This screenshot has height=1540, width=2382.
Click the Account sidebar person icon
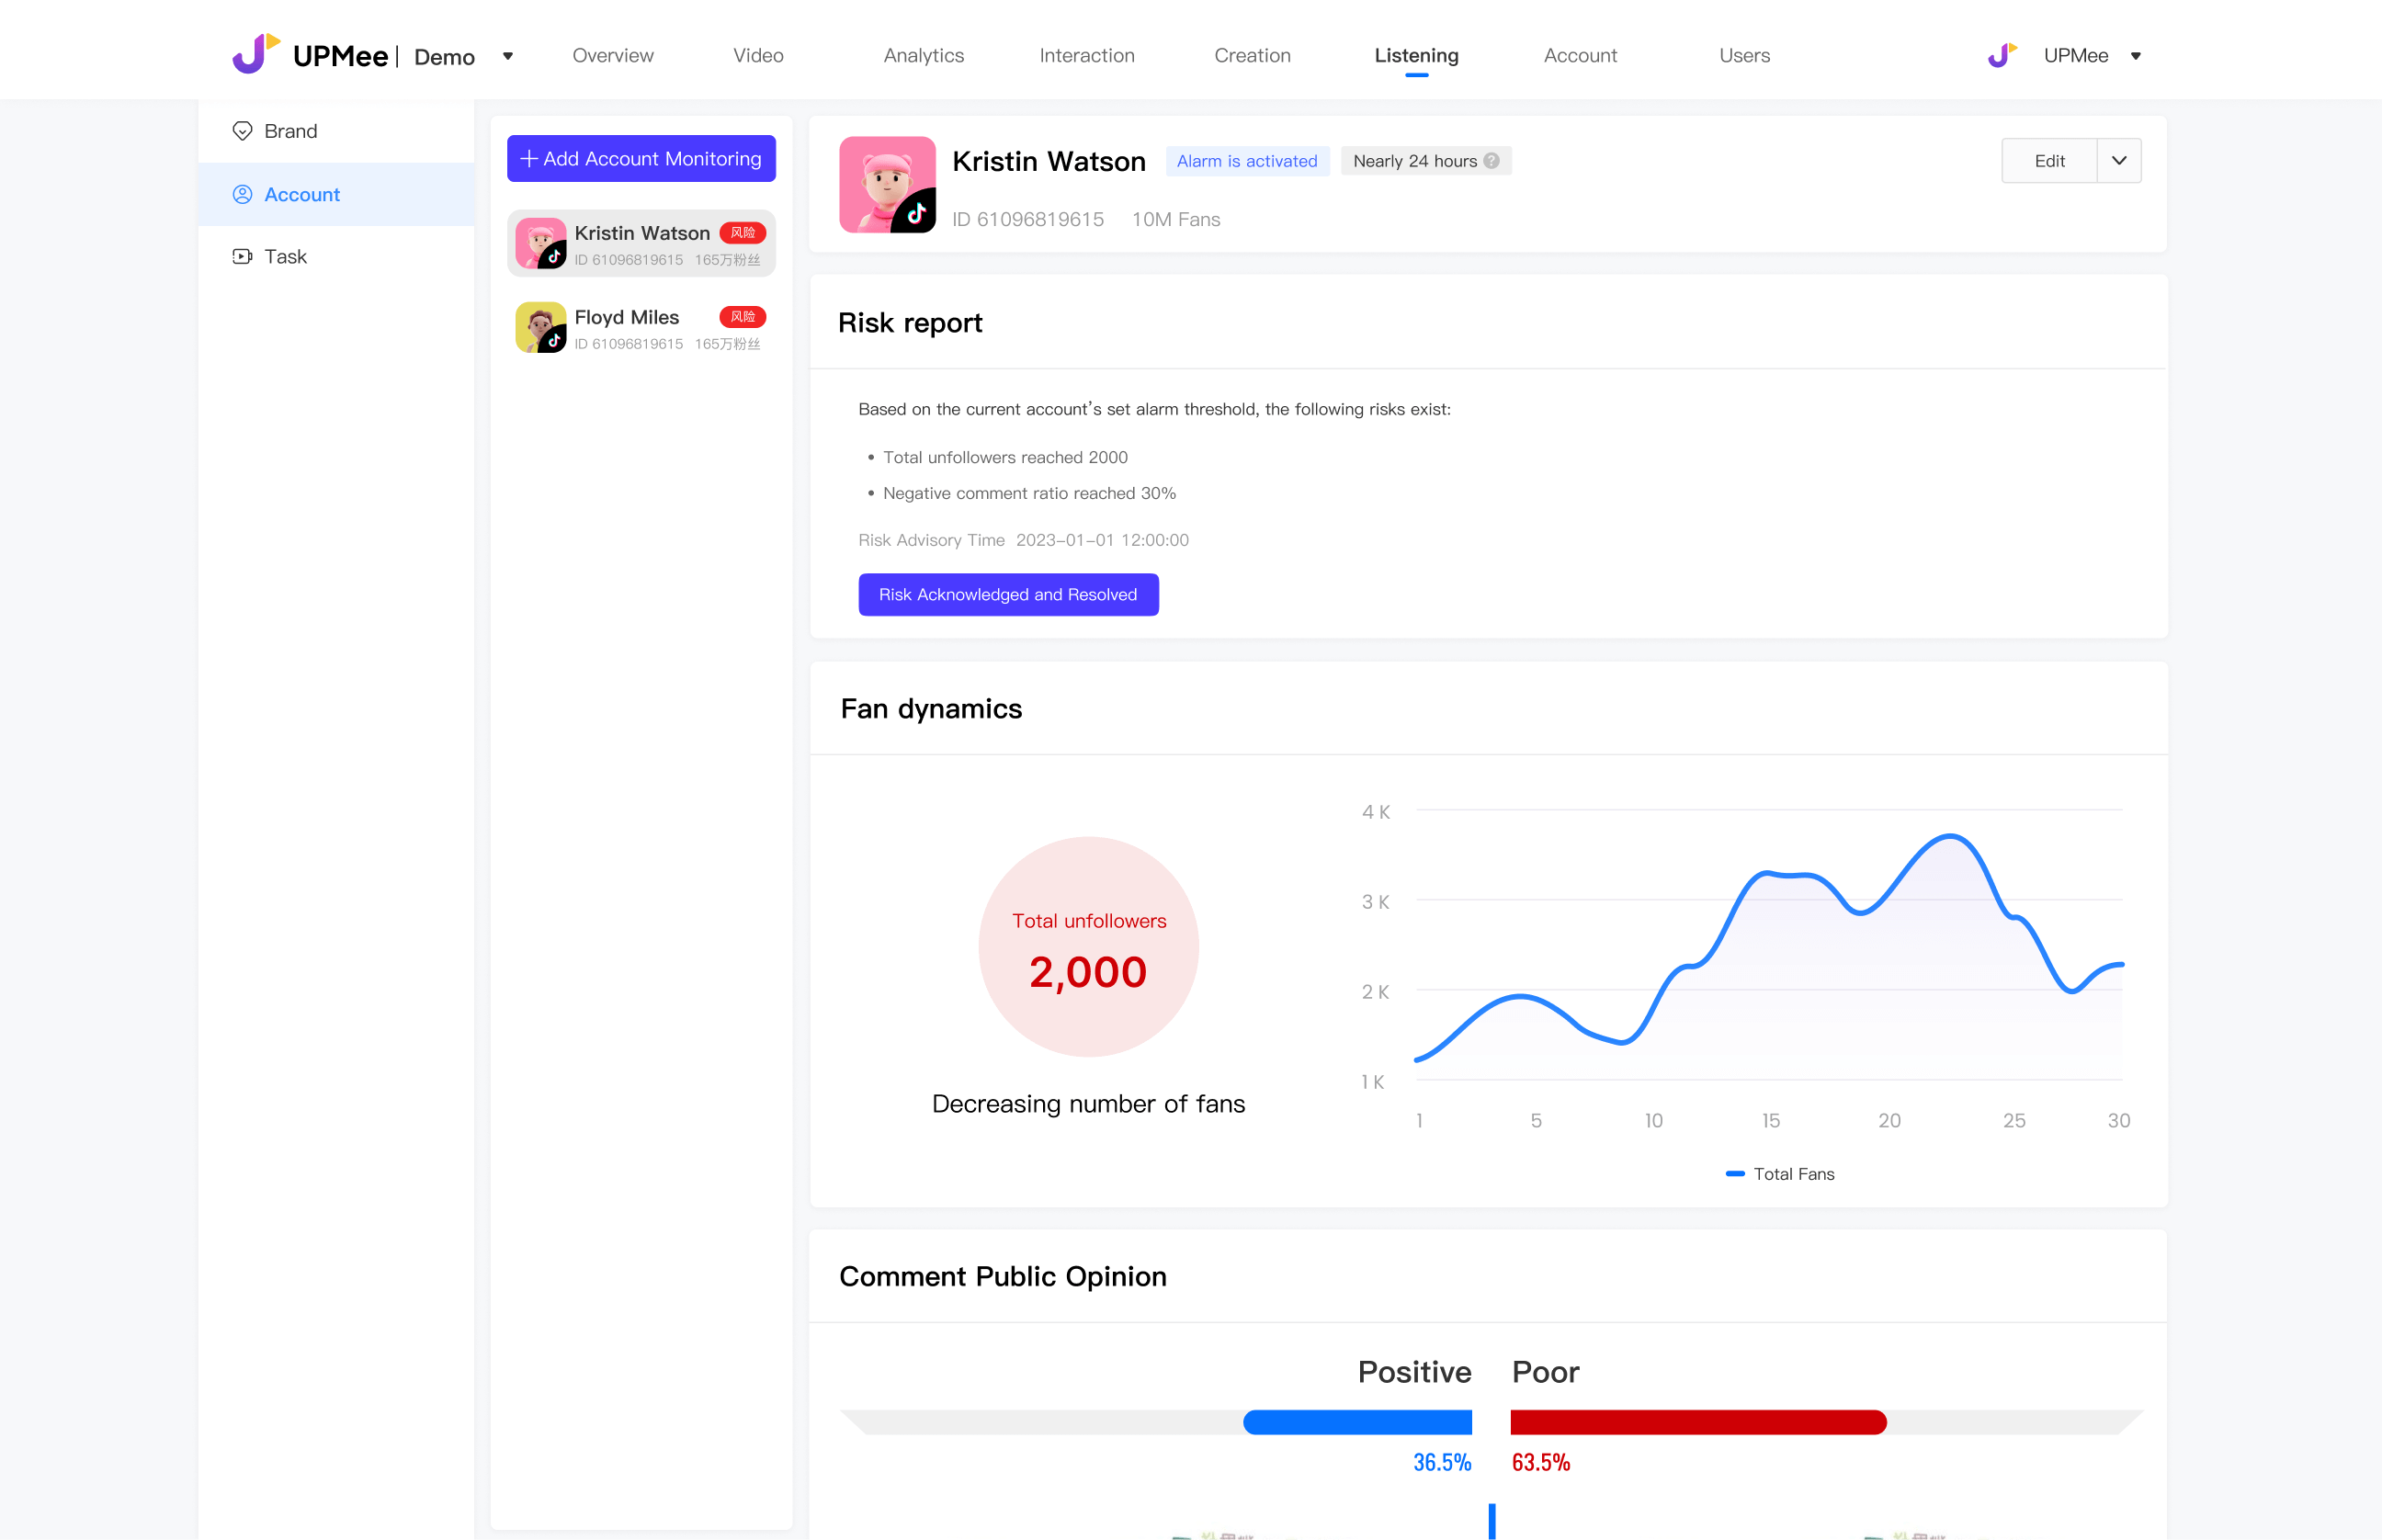point(242,194)
